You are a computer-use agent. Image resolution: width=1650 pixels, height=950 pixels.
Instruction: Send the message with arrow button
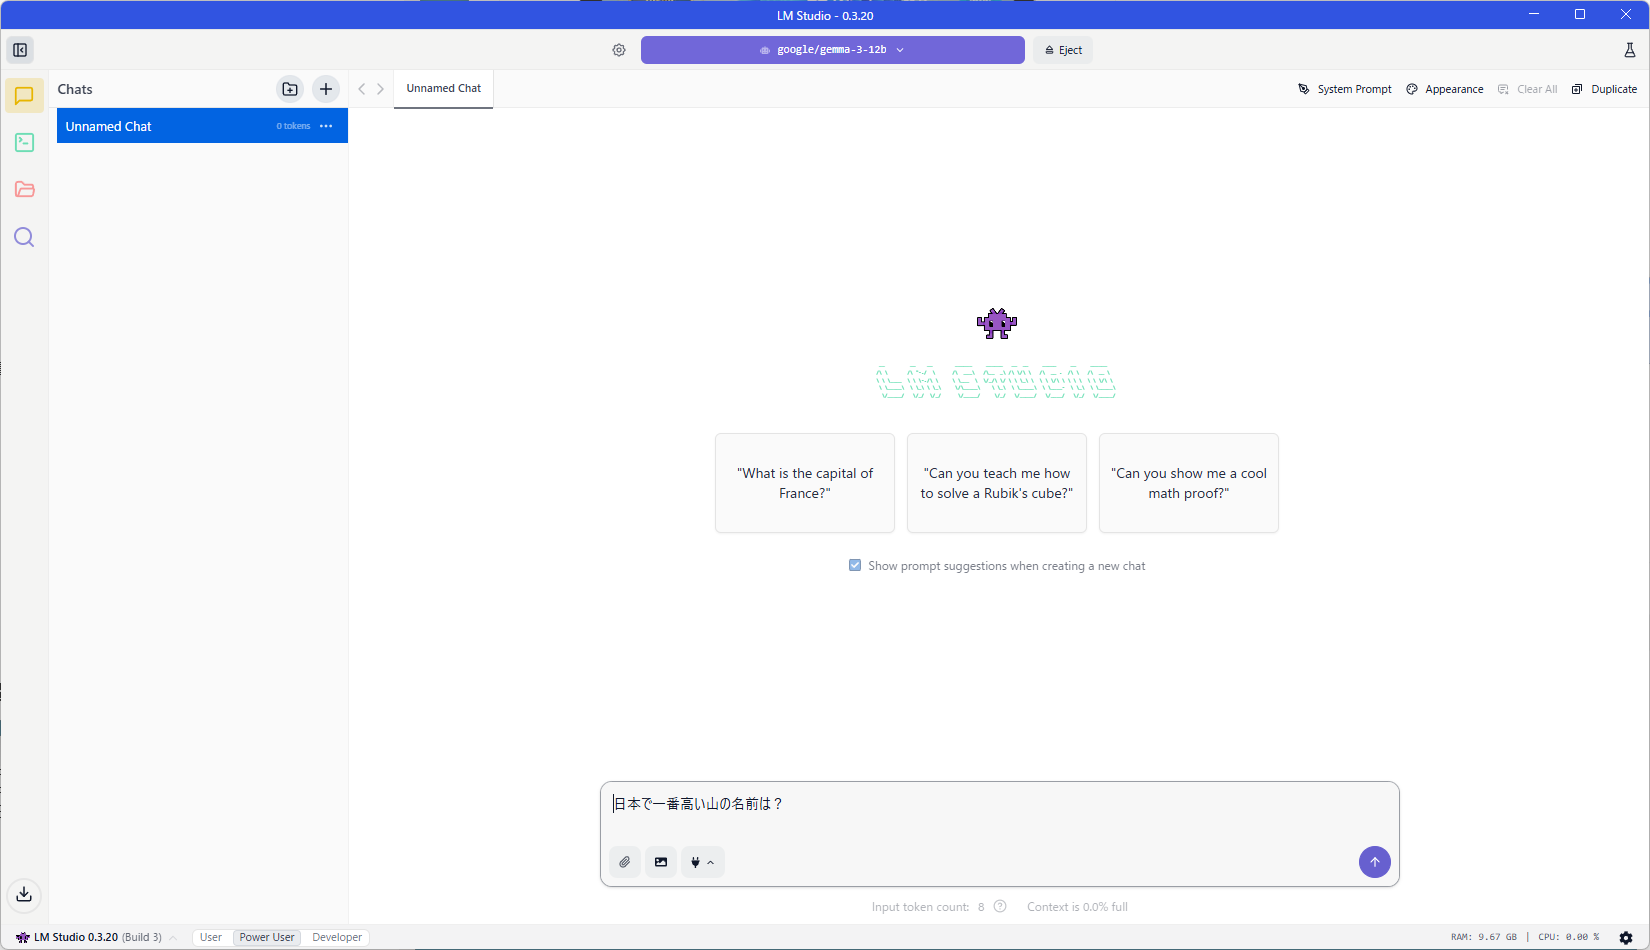pos(1374,862)
